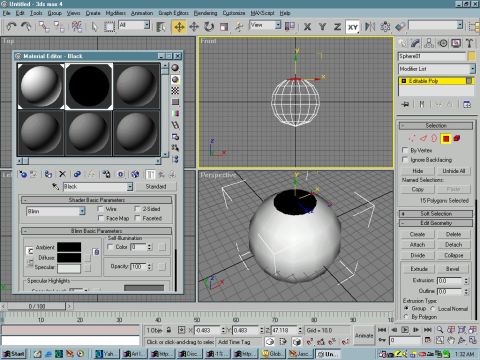Image resolution: width=480 pixels, height=360 pixels.
Task: Restrict transform to the X axis
Action: pos(308,27)
